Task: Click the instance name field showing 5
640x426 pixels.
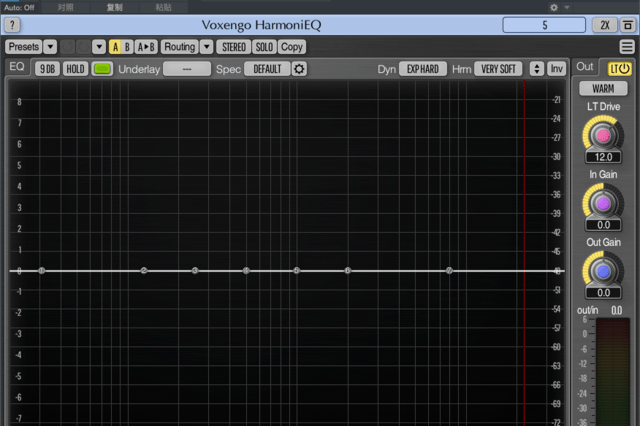Action: [544, 25]
